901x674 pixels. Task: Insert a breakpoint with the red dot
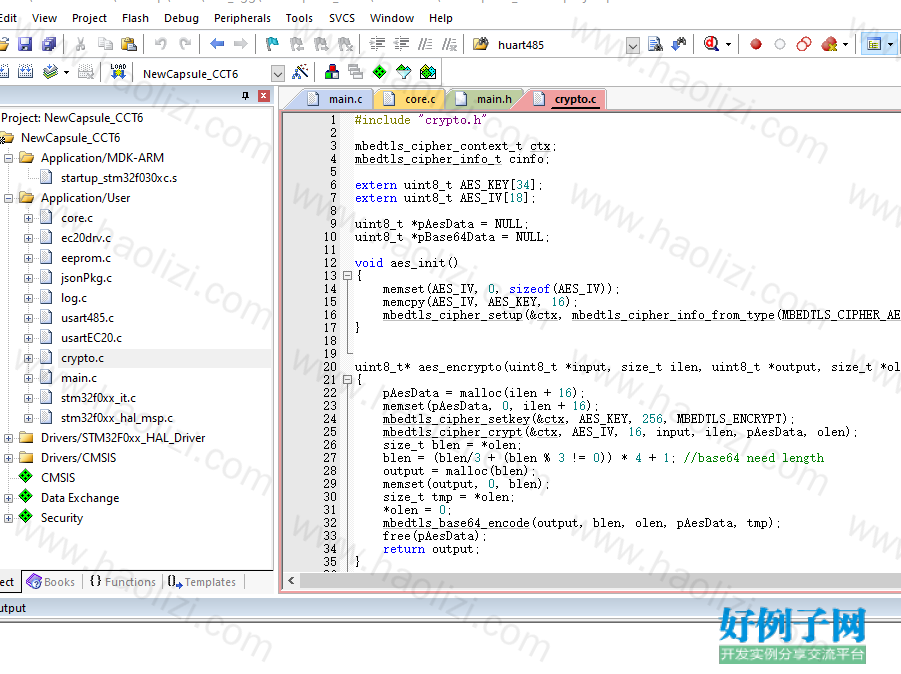point(756,44)
